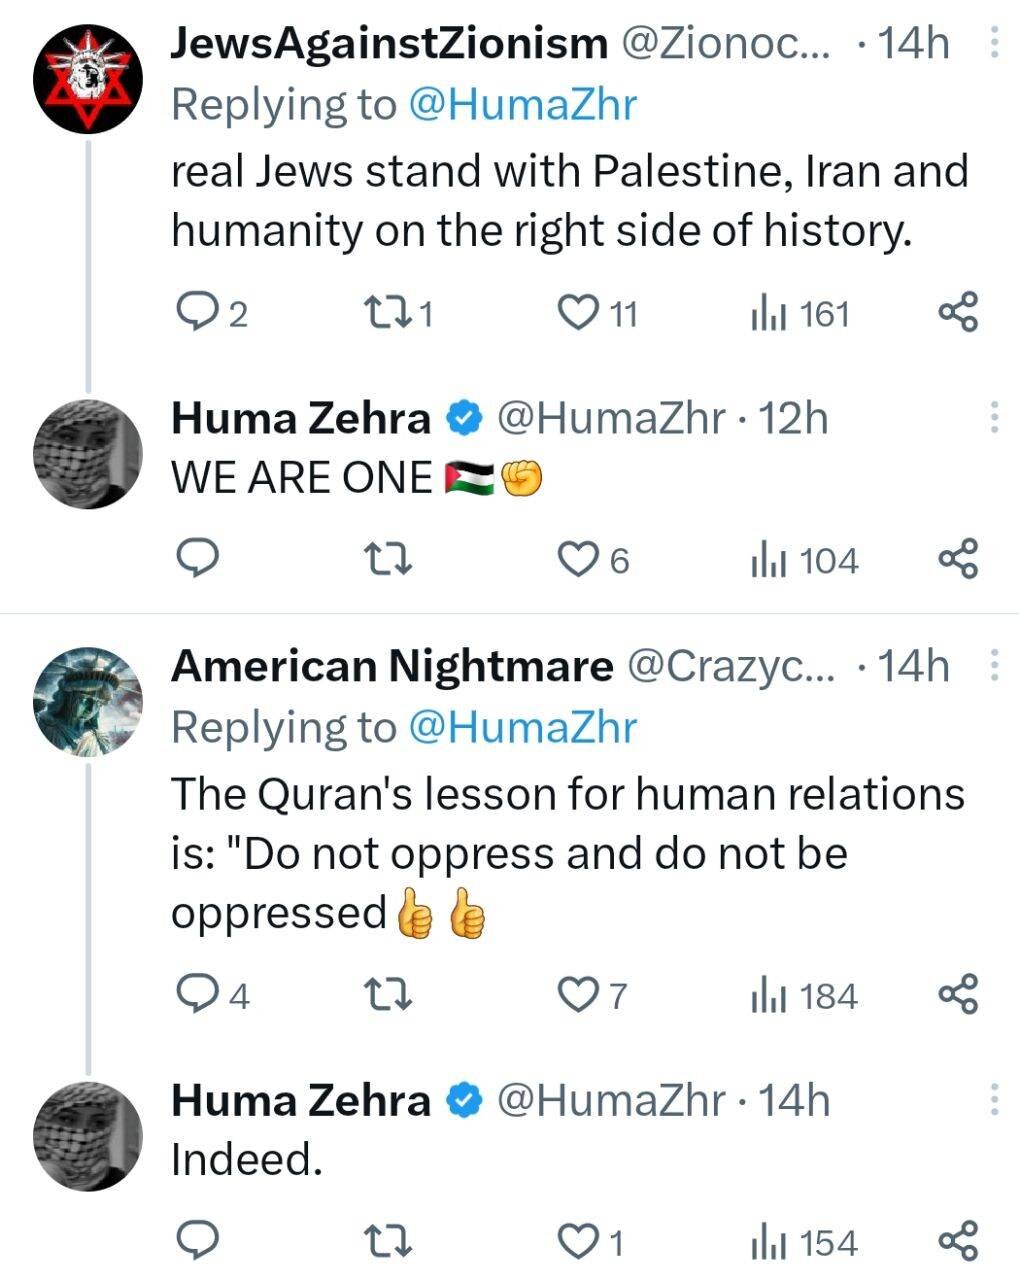The height and width of the screenshot is (1280, 1019).
Task: Like the JewsAgainstZionism reply with 11 likes
Action: coord(577,314)
